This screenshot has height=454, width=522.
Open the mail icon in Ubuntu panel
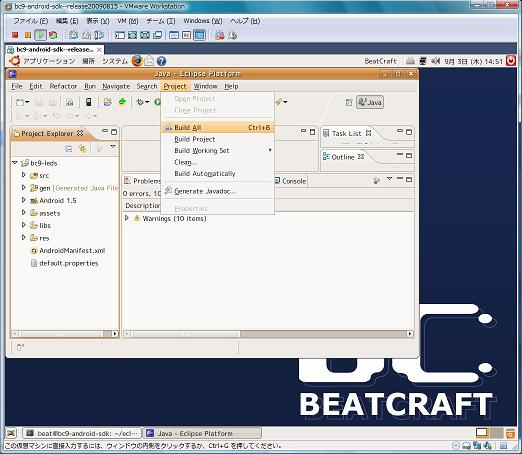coord(149,61)
